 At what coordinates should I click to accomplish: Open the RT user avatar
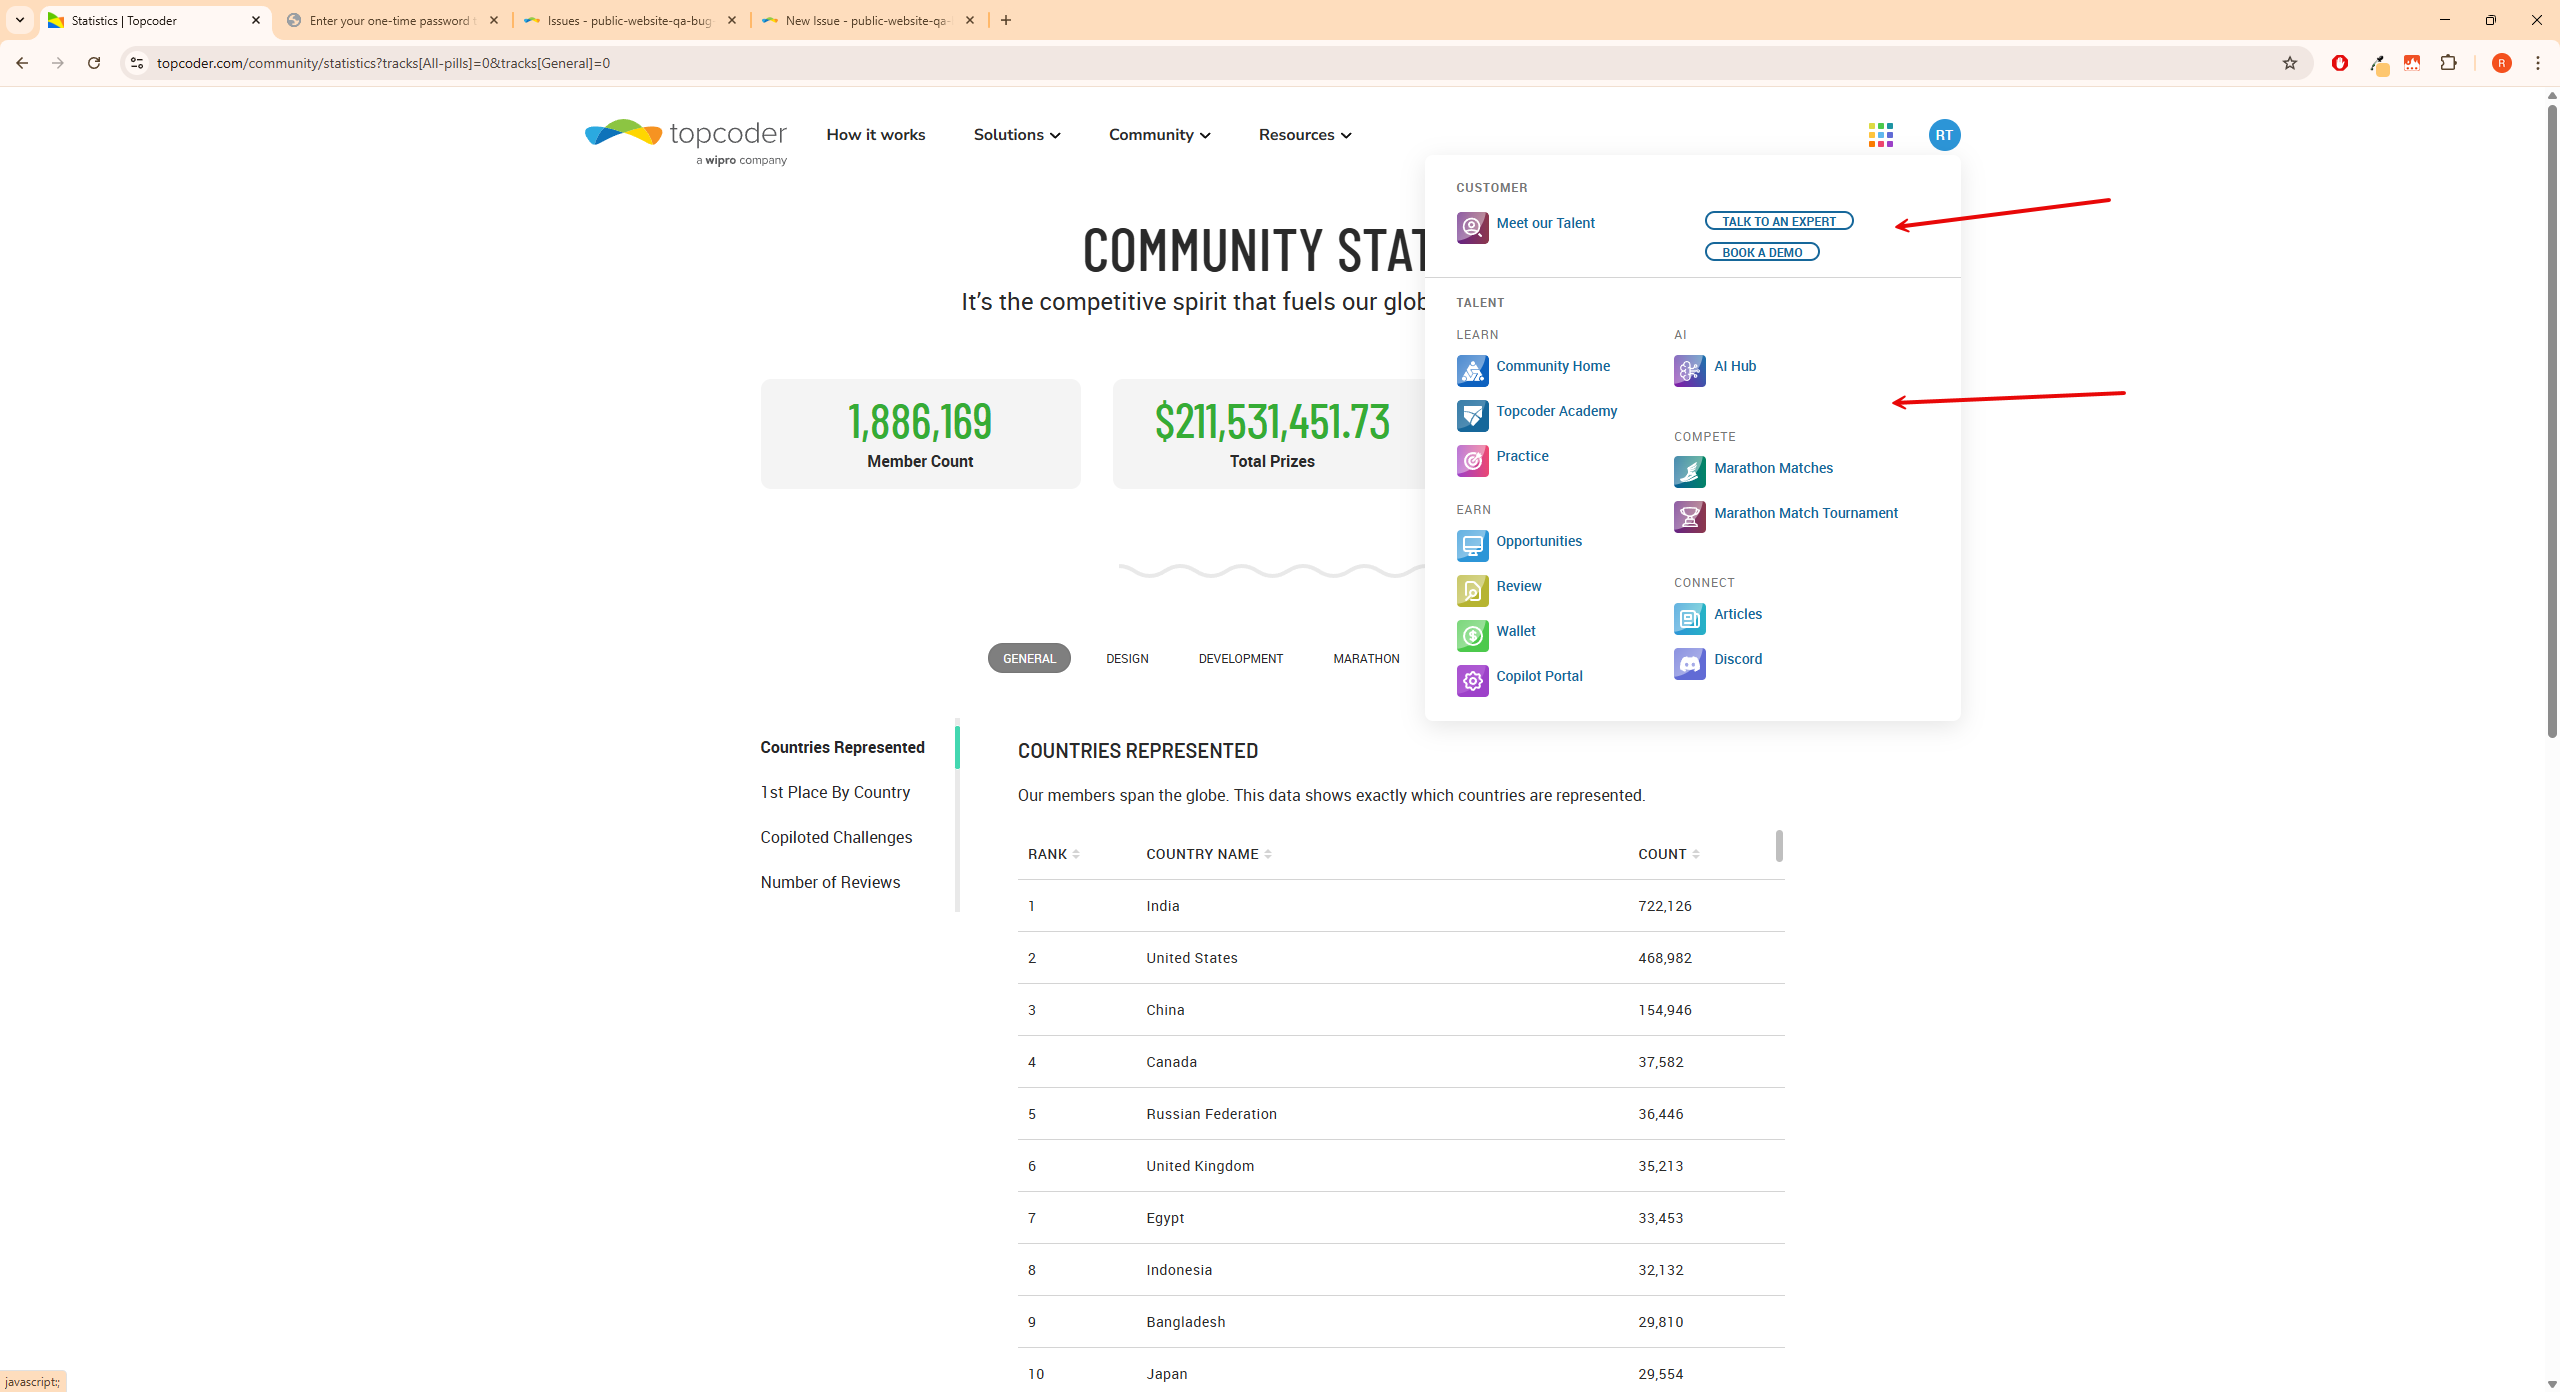pos(1943,135)
